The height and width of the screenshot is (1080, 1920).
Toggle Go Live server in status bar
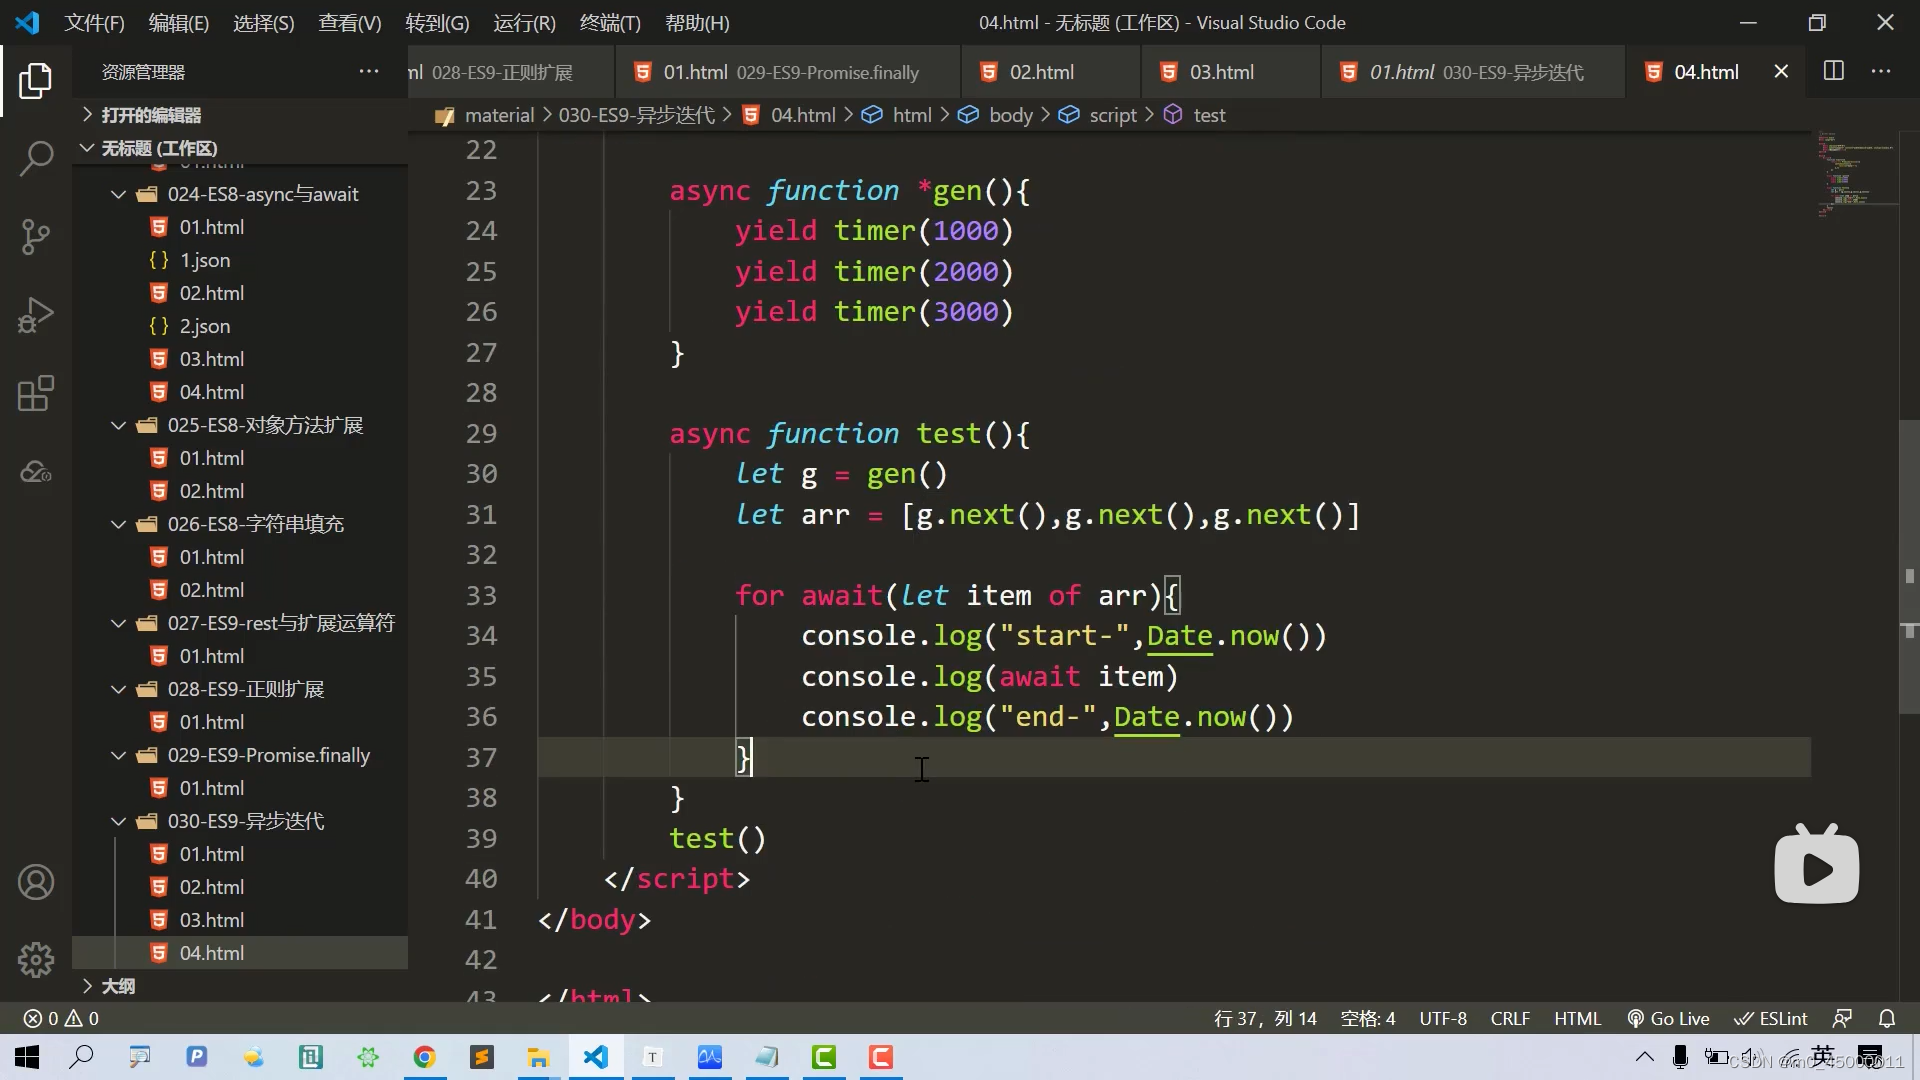tap(1668, 1018)
